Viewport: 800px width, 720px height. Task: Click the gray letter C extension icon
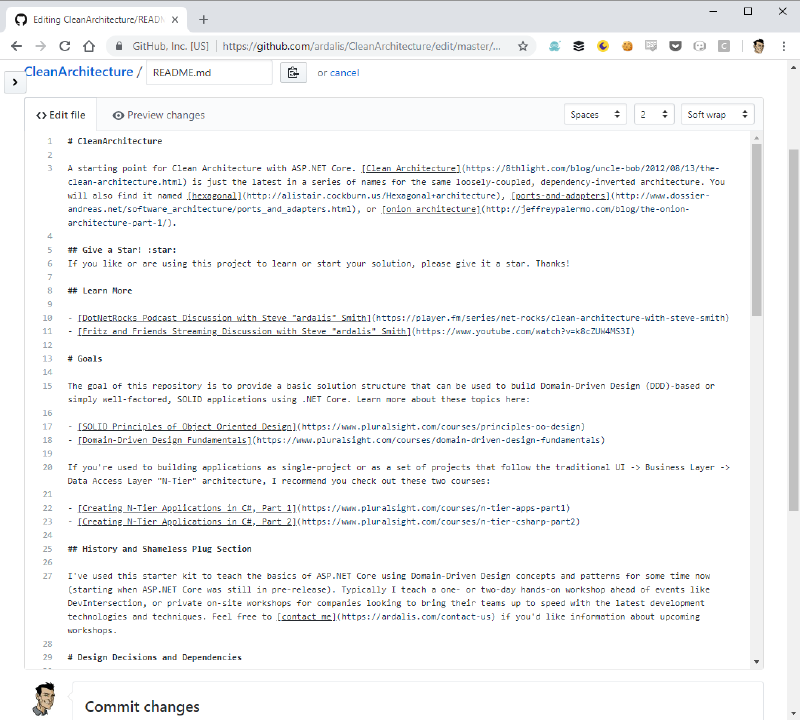[723, 46]
